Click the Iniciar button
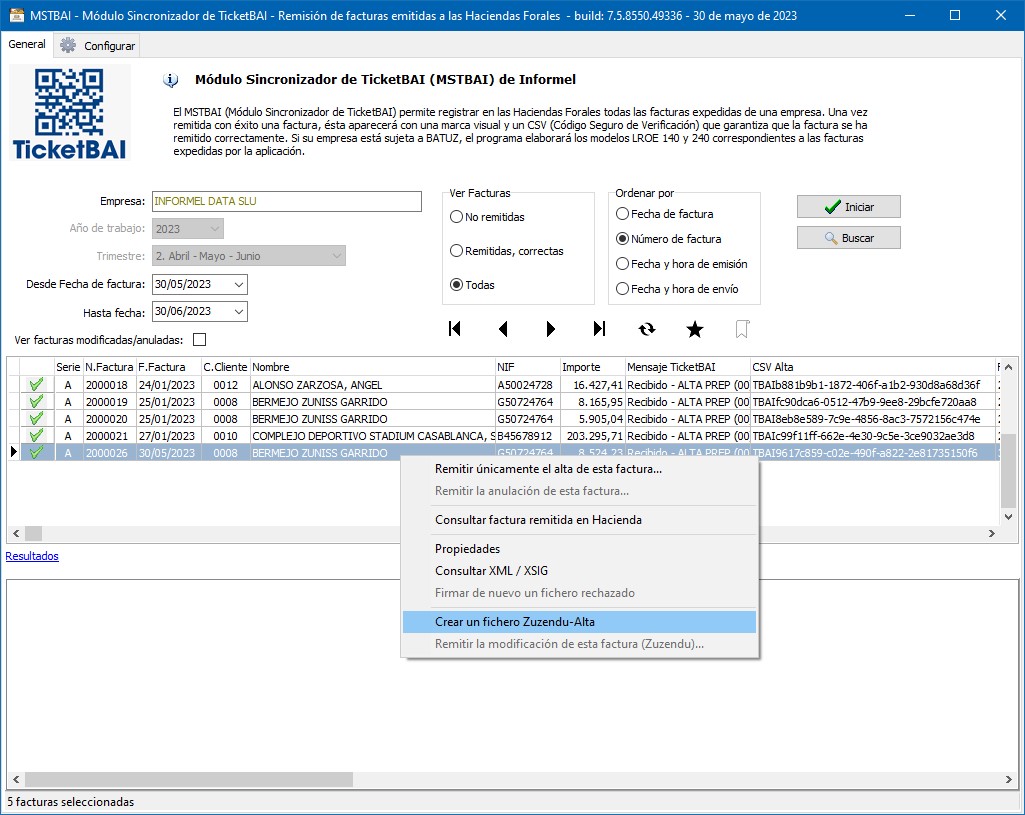The image size is (1025, 815). pyautogui.click(x=849, y=207)
